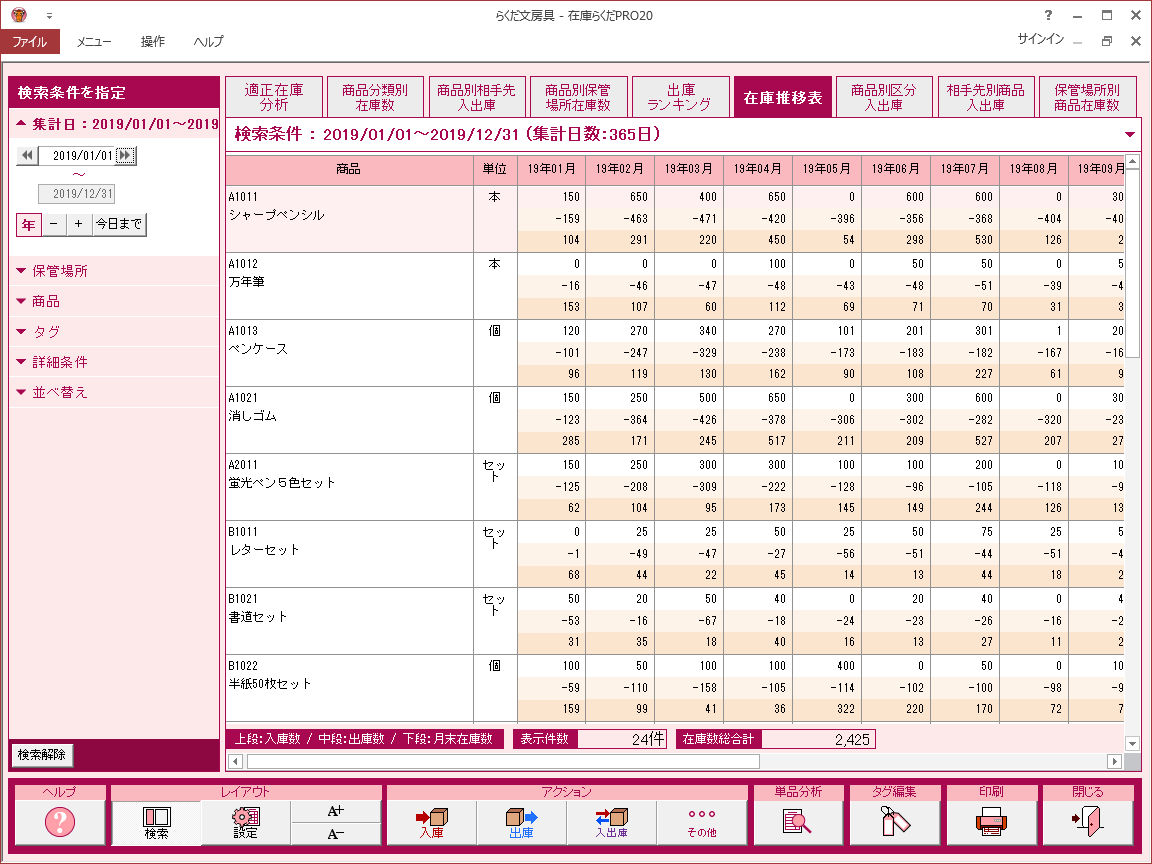Switch to 適正在庫分析 tab
The height and width of the screenshot is (864, 1152).
(x=274, y=97)
